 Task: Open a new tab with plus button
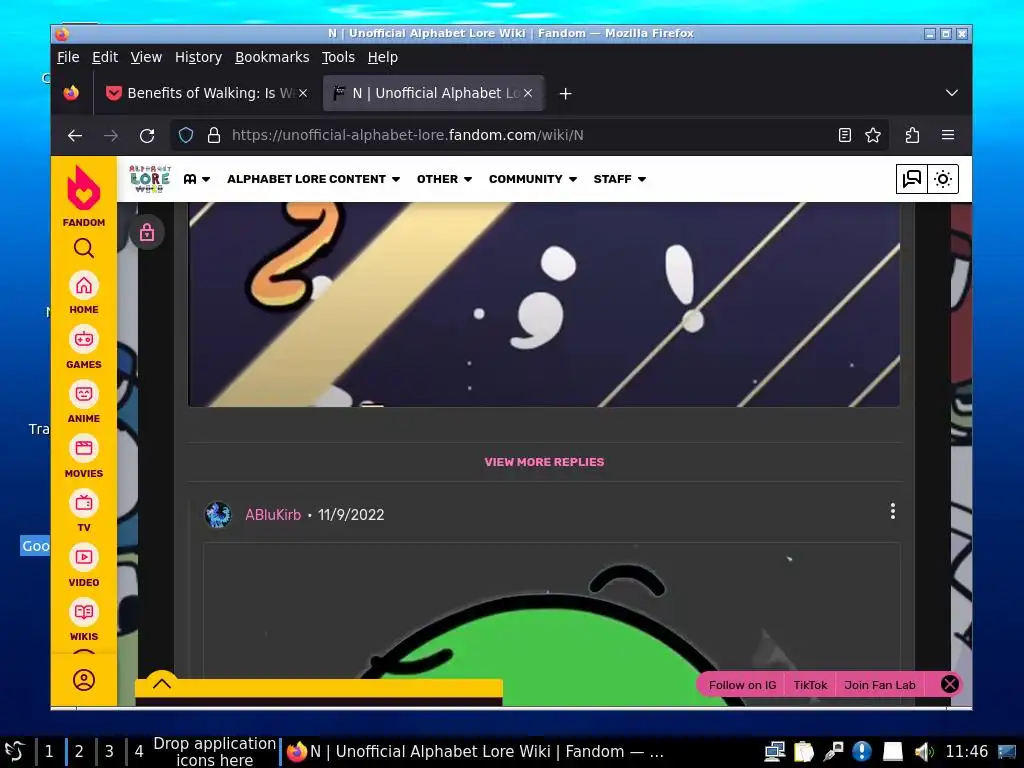point(566,93)
